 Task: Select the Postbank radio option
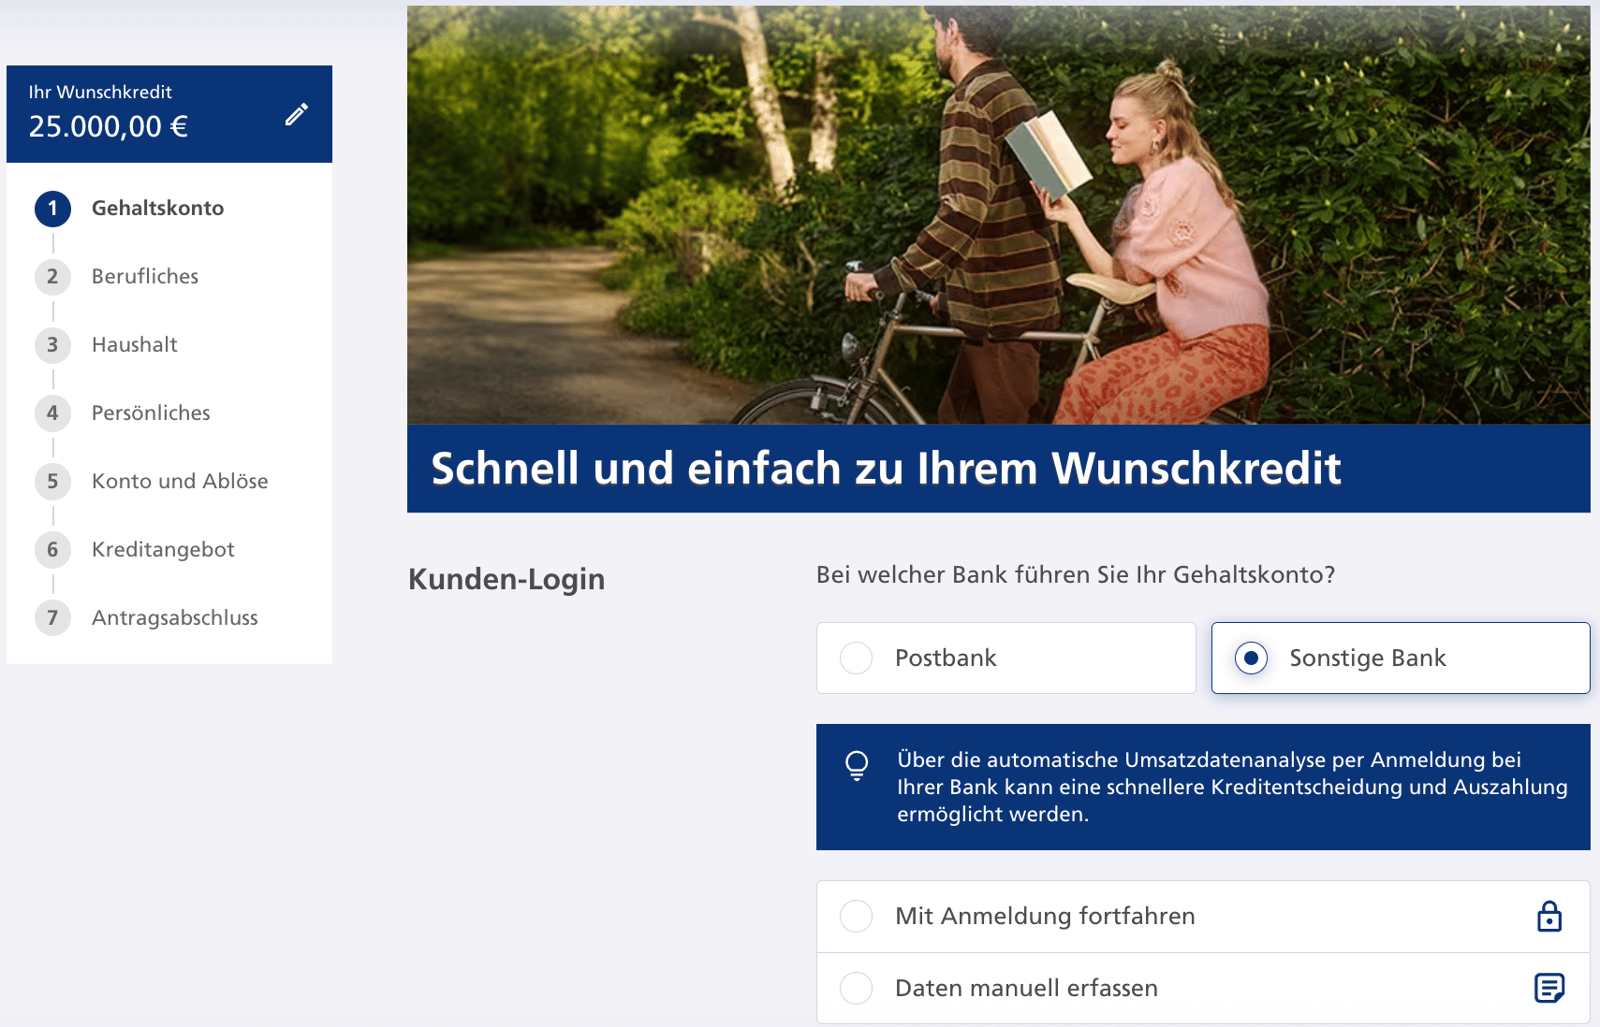tap(1006, 658)
